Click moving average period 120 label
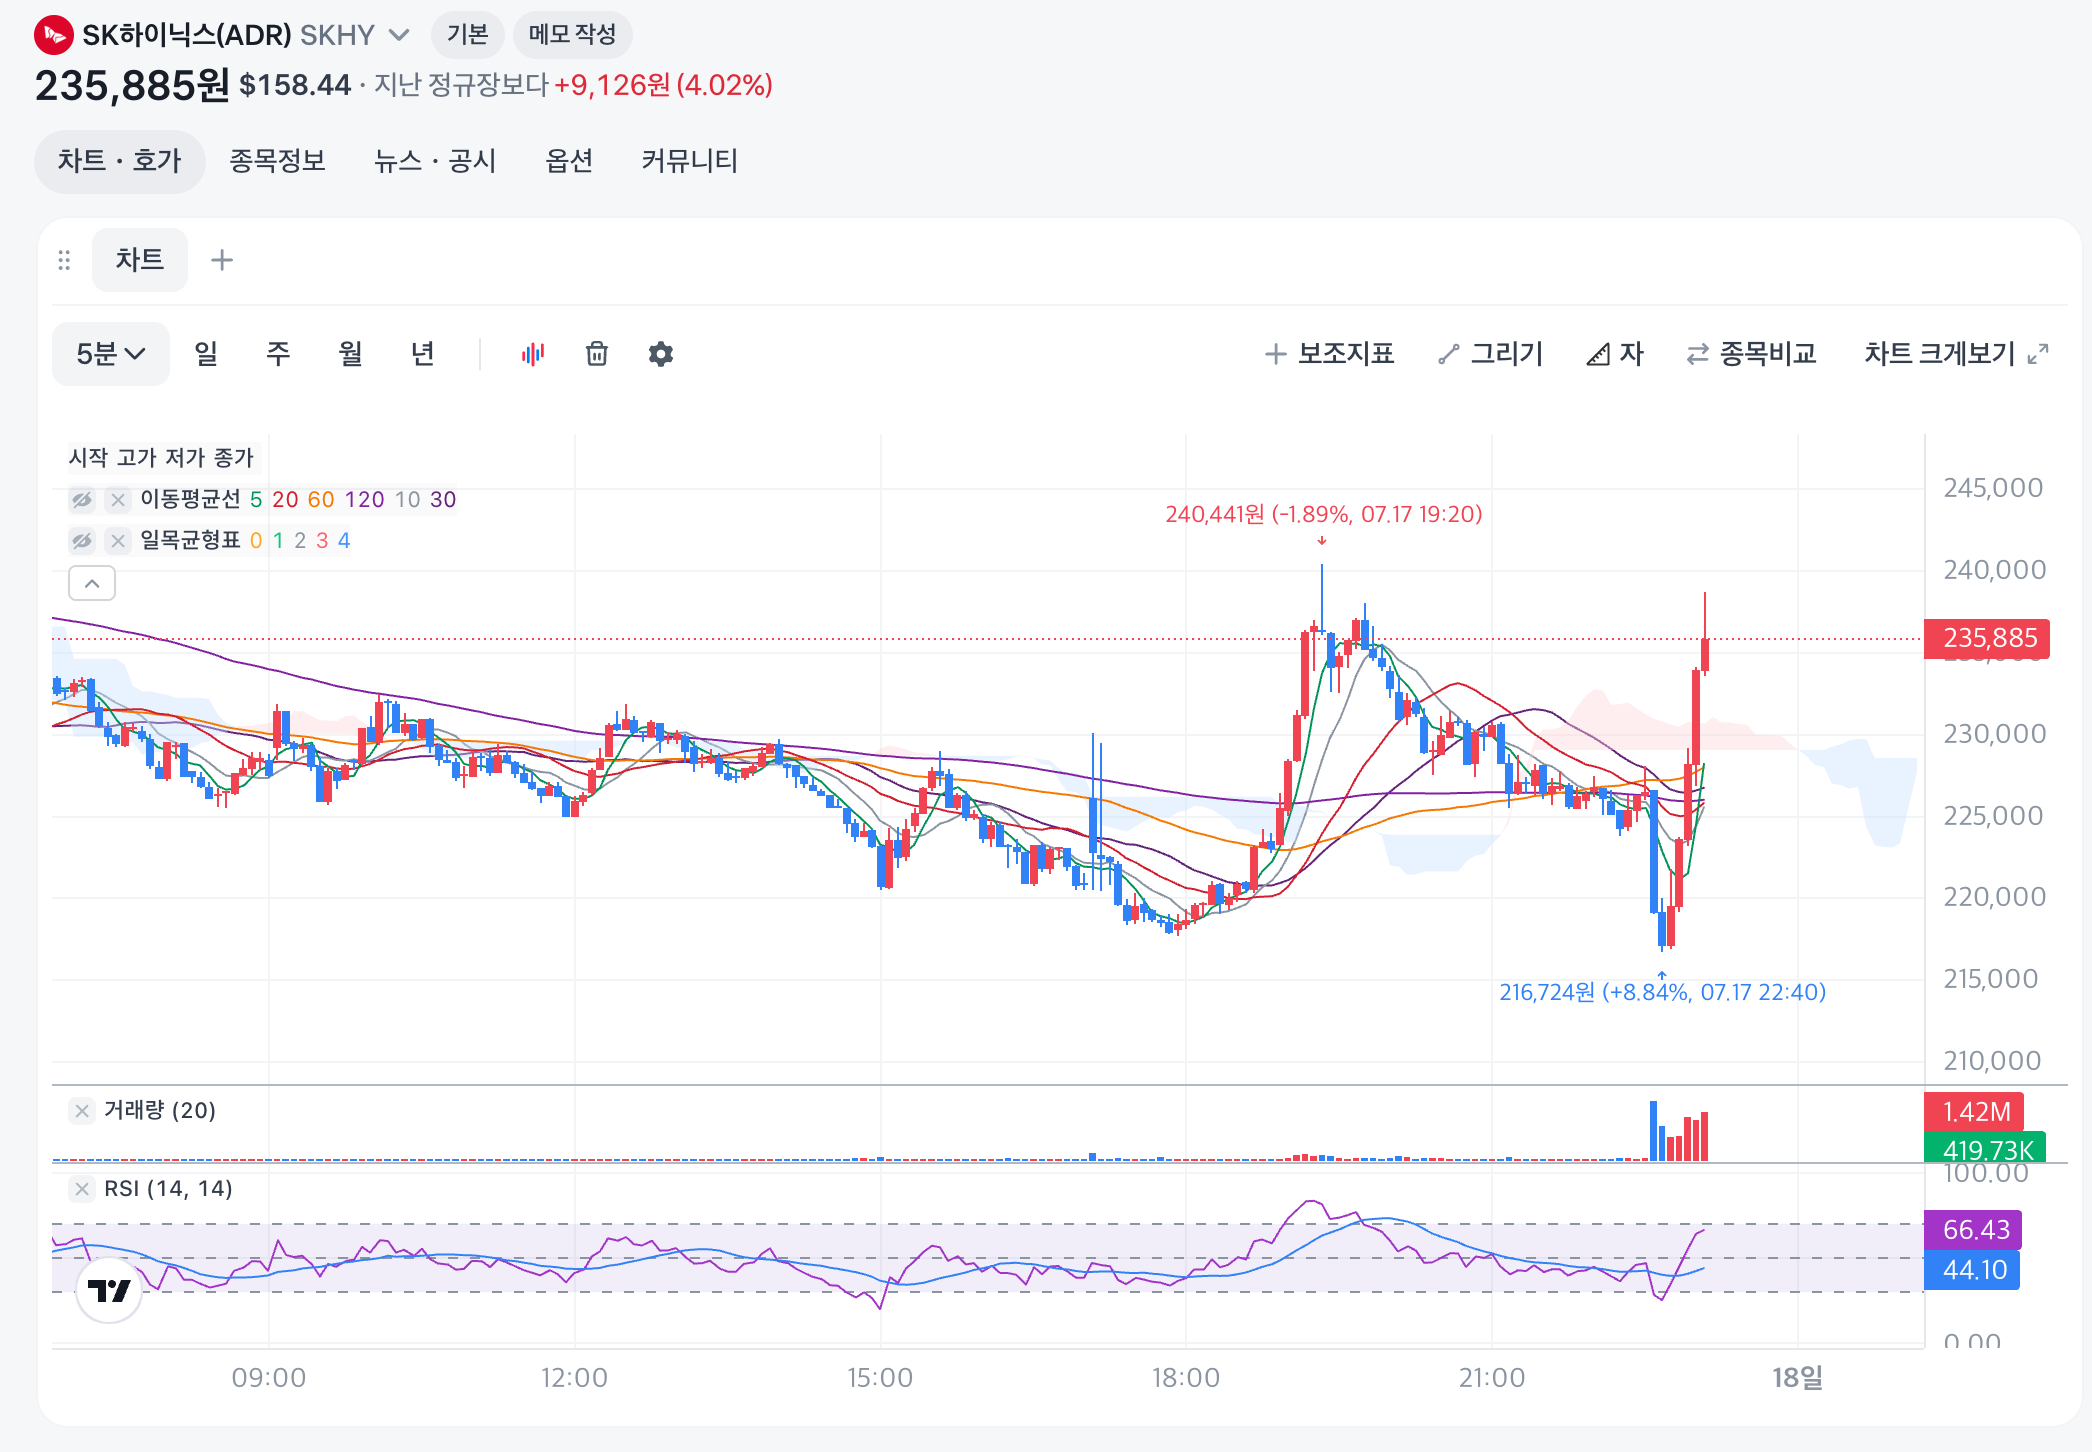This screenshot has width=2092, height=1452. pos(364,499)
